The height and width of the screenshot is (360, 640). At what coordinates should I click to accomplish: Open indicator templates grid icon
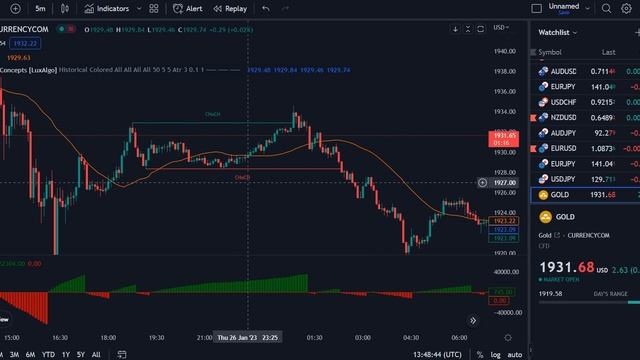[154, 9]
